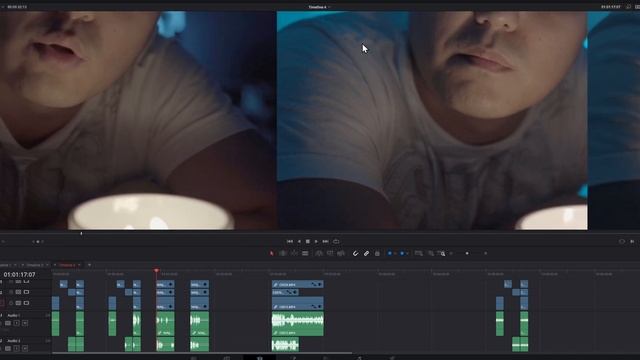
Task: Click the red timeline playhead marker
Action: (x=156, y=271)
